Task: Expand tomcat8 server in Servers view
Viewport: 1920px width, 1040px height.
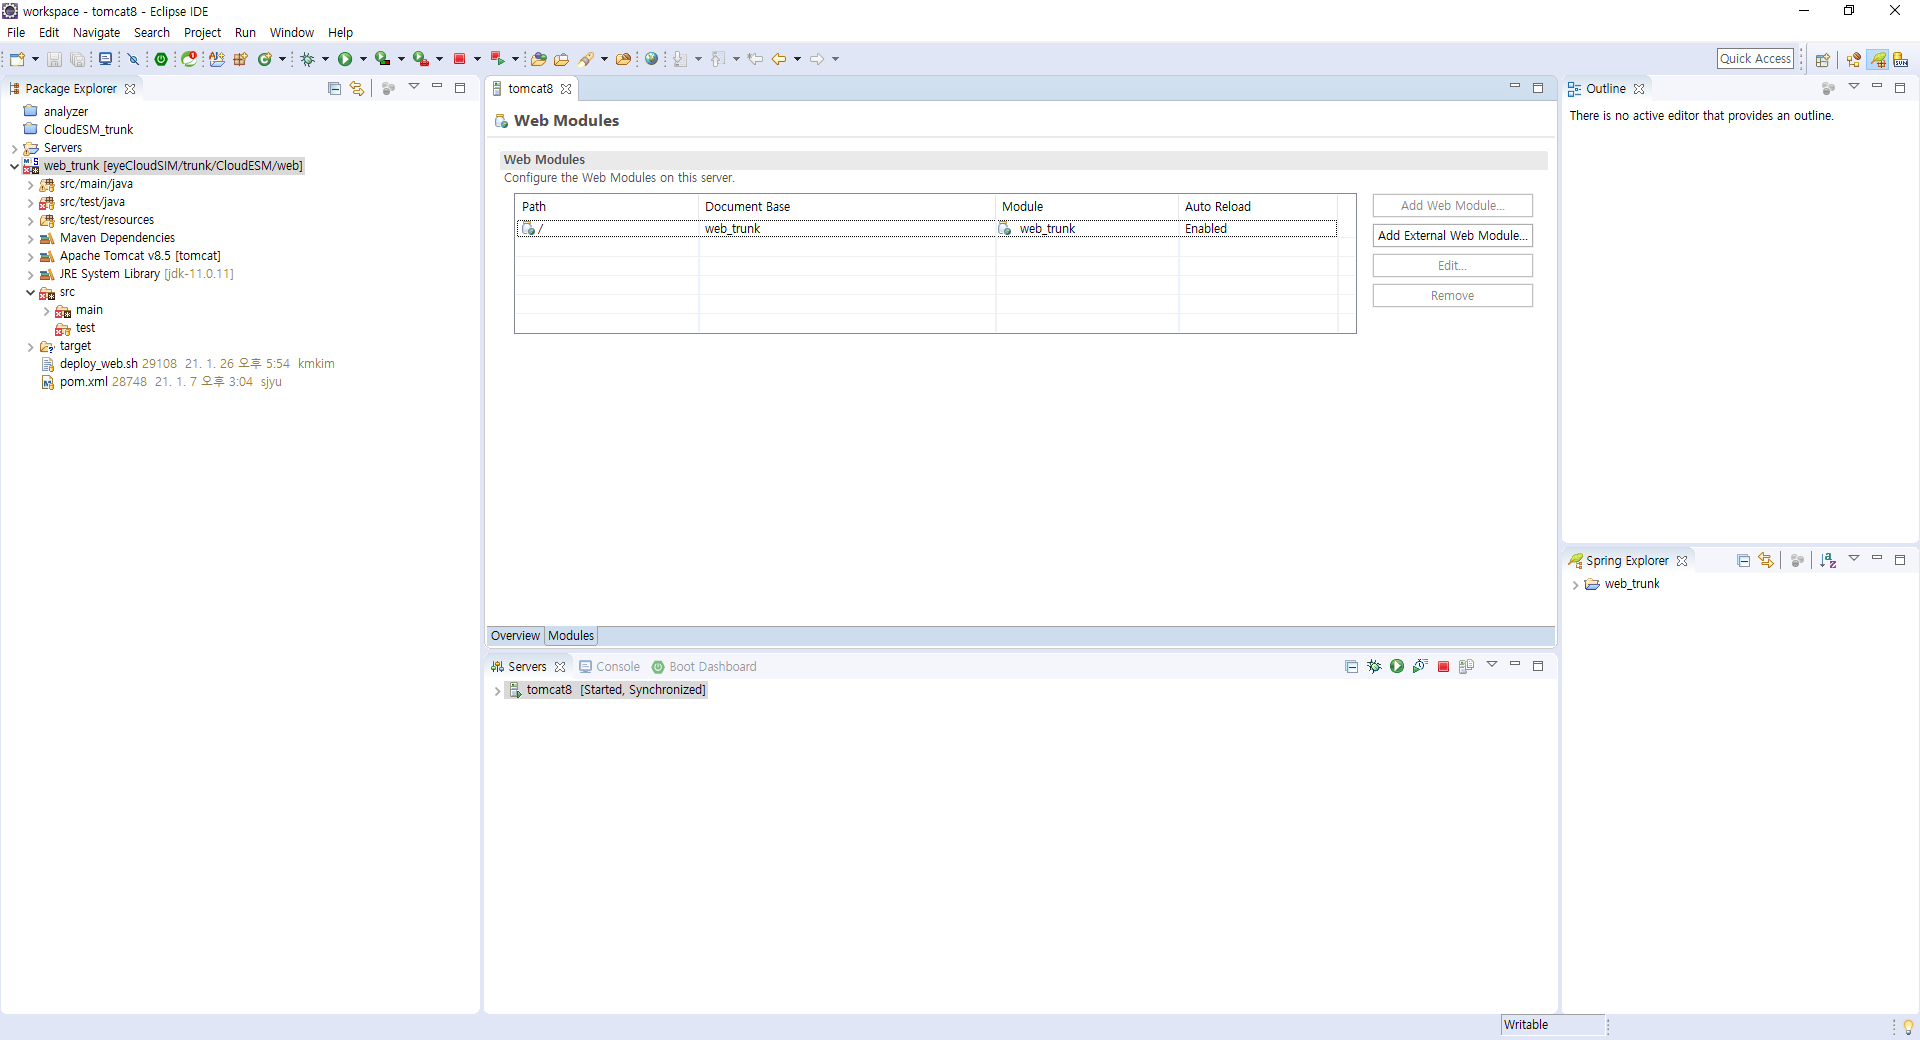Action: click(497, 691)
